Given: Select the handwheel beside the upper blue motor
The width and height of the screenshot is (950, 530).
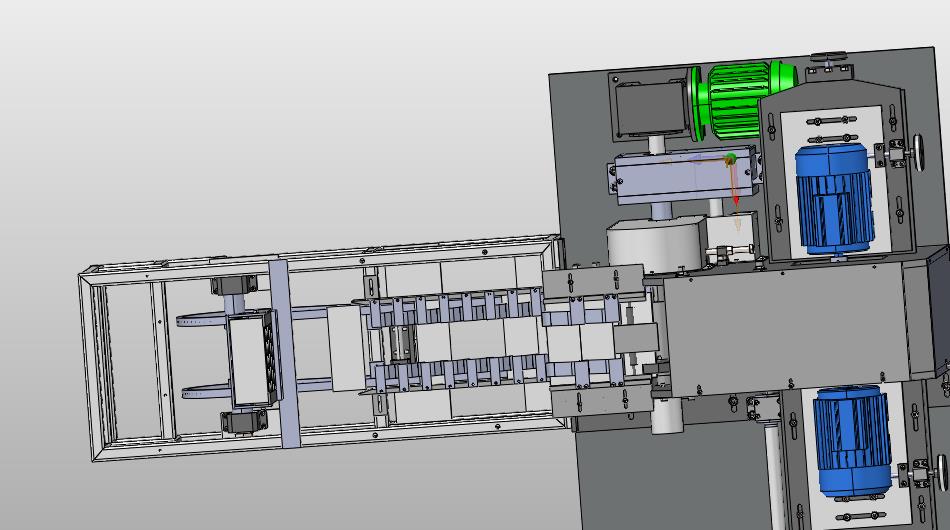Looking at the screenshot, I should tap(920, 152).
